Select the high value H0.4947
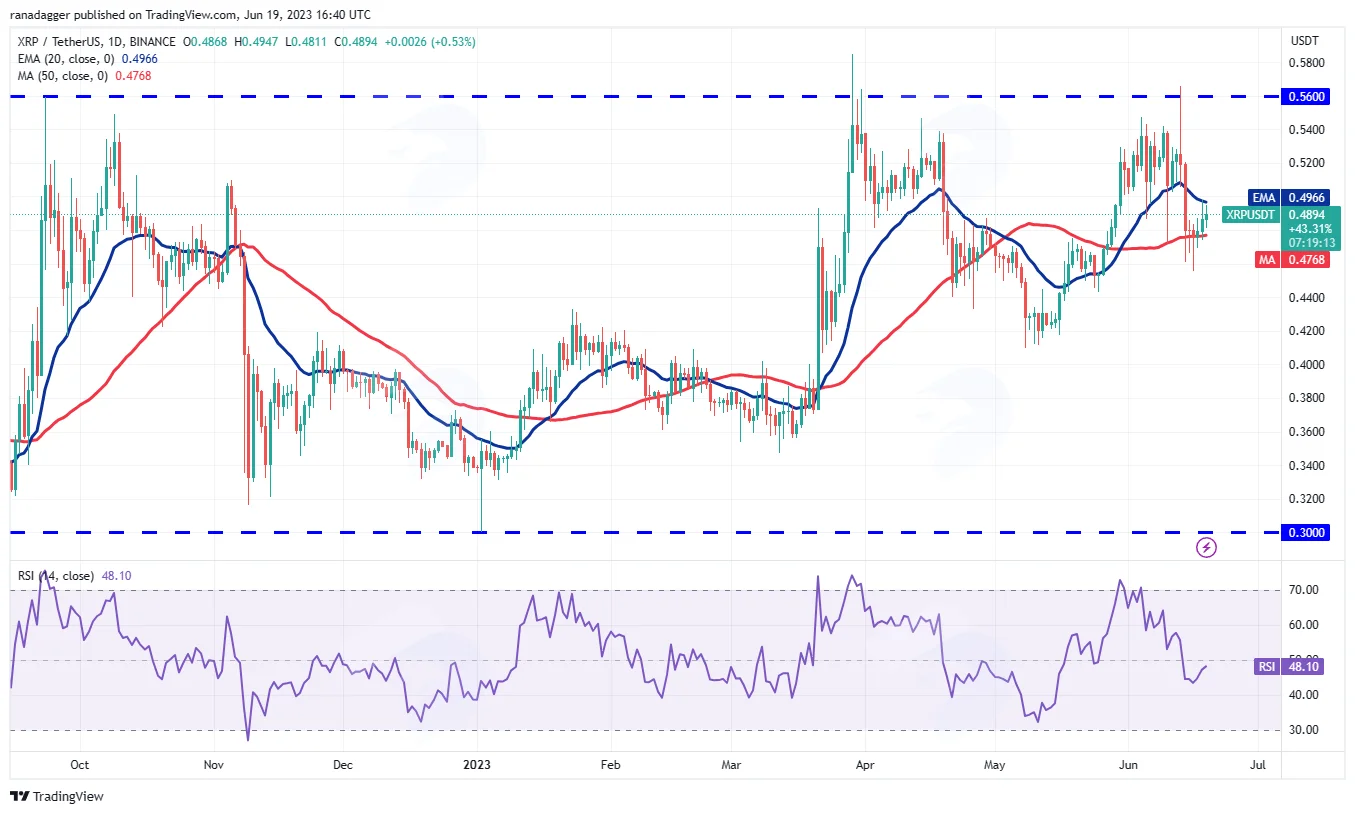 [x=257, y=42]
